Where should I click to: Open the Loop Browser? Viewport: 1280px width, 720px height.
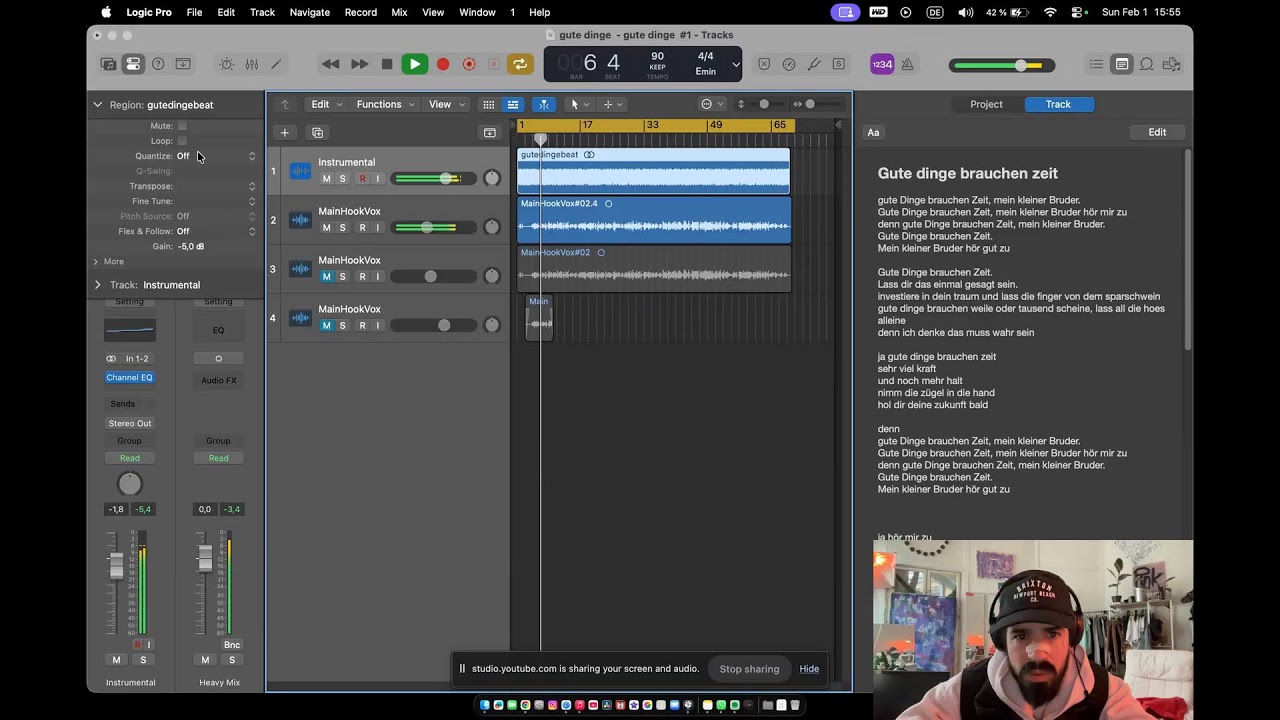(x=1146, y=64)
